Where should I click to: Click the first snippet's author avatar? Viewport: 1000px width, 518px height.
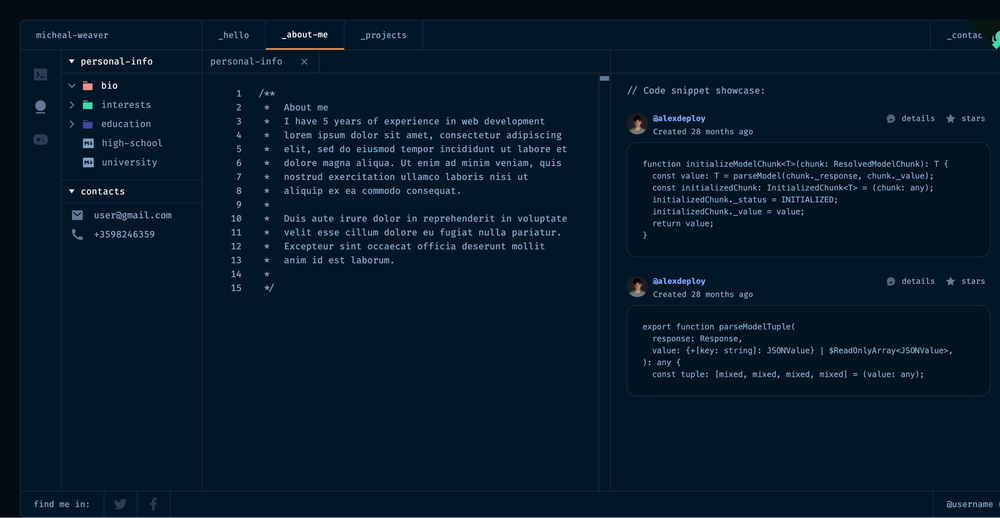[x=637, y=124]
